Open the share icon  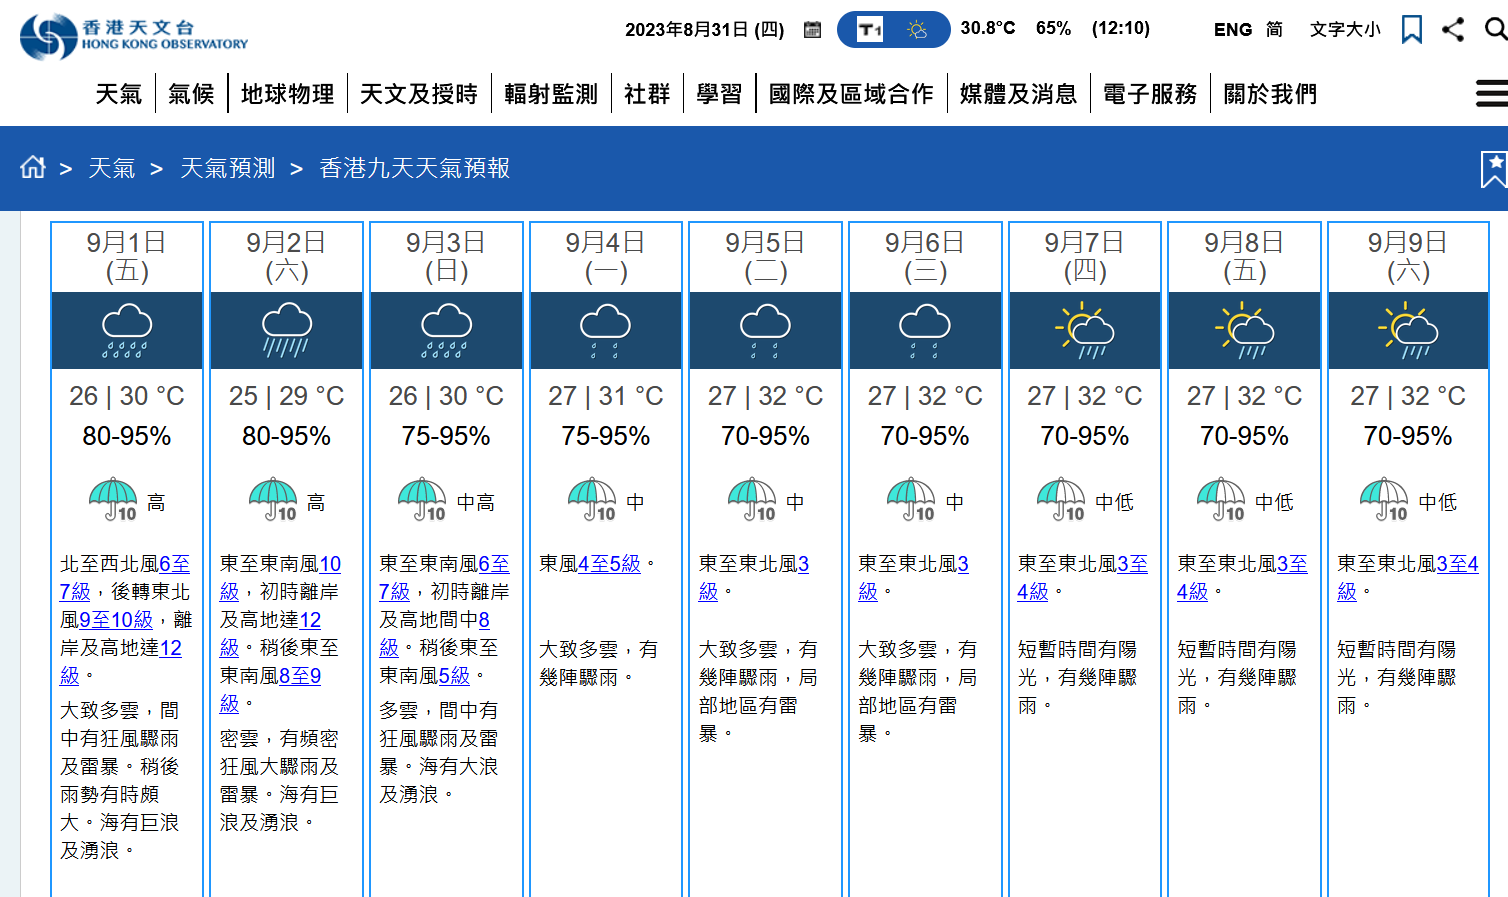coord(1453,29)
